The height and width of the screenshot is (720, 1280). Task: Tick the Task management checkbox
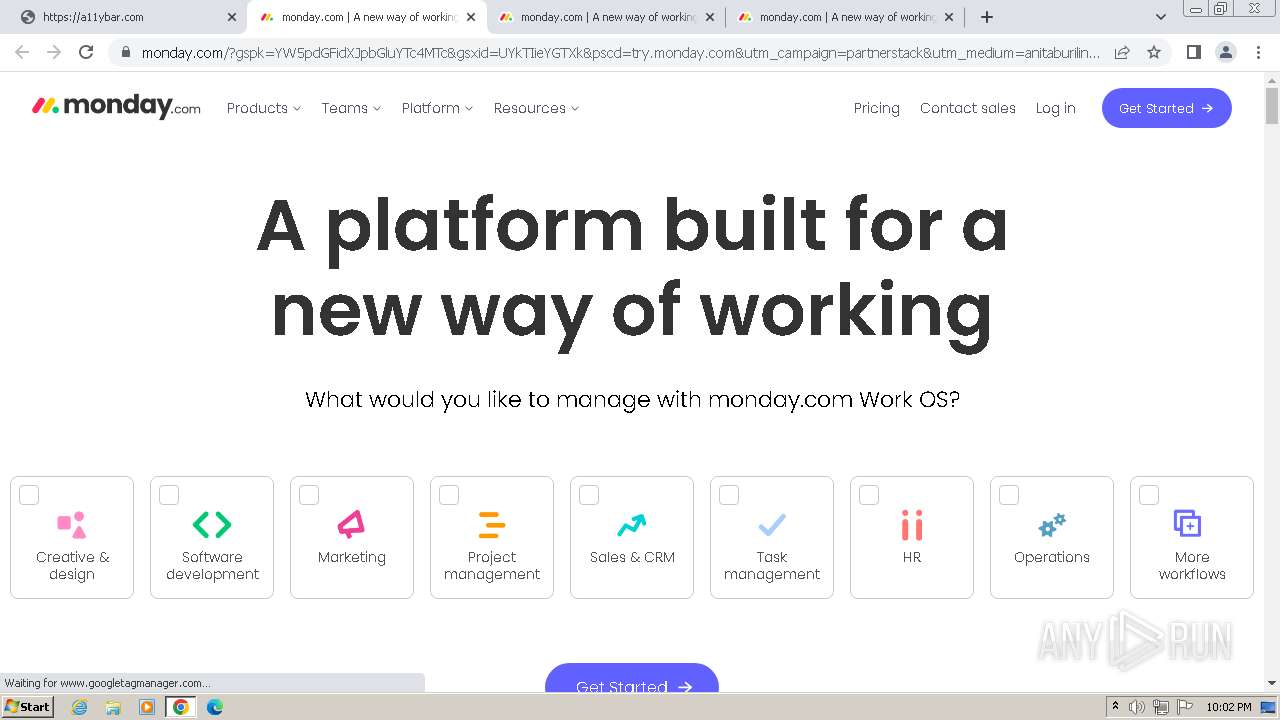pos(729,495)
